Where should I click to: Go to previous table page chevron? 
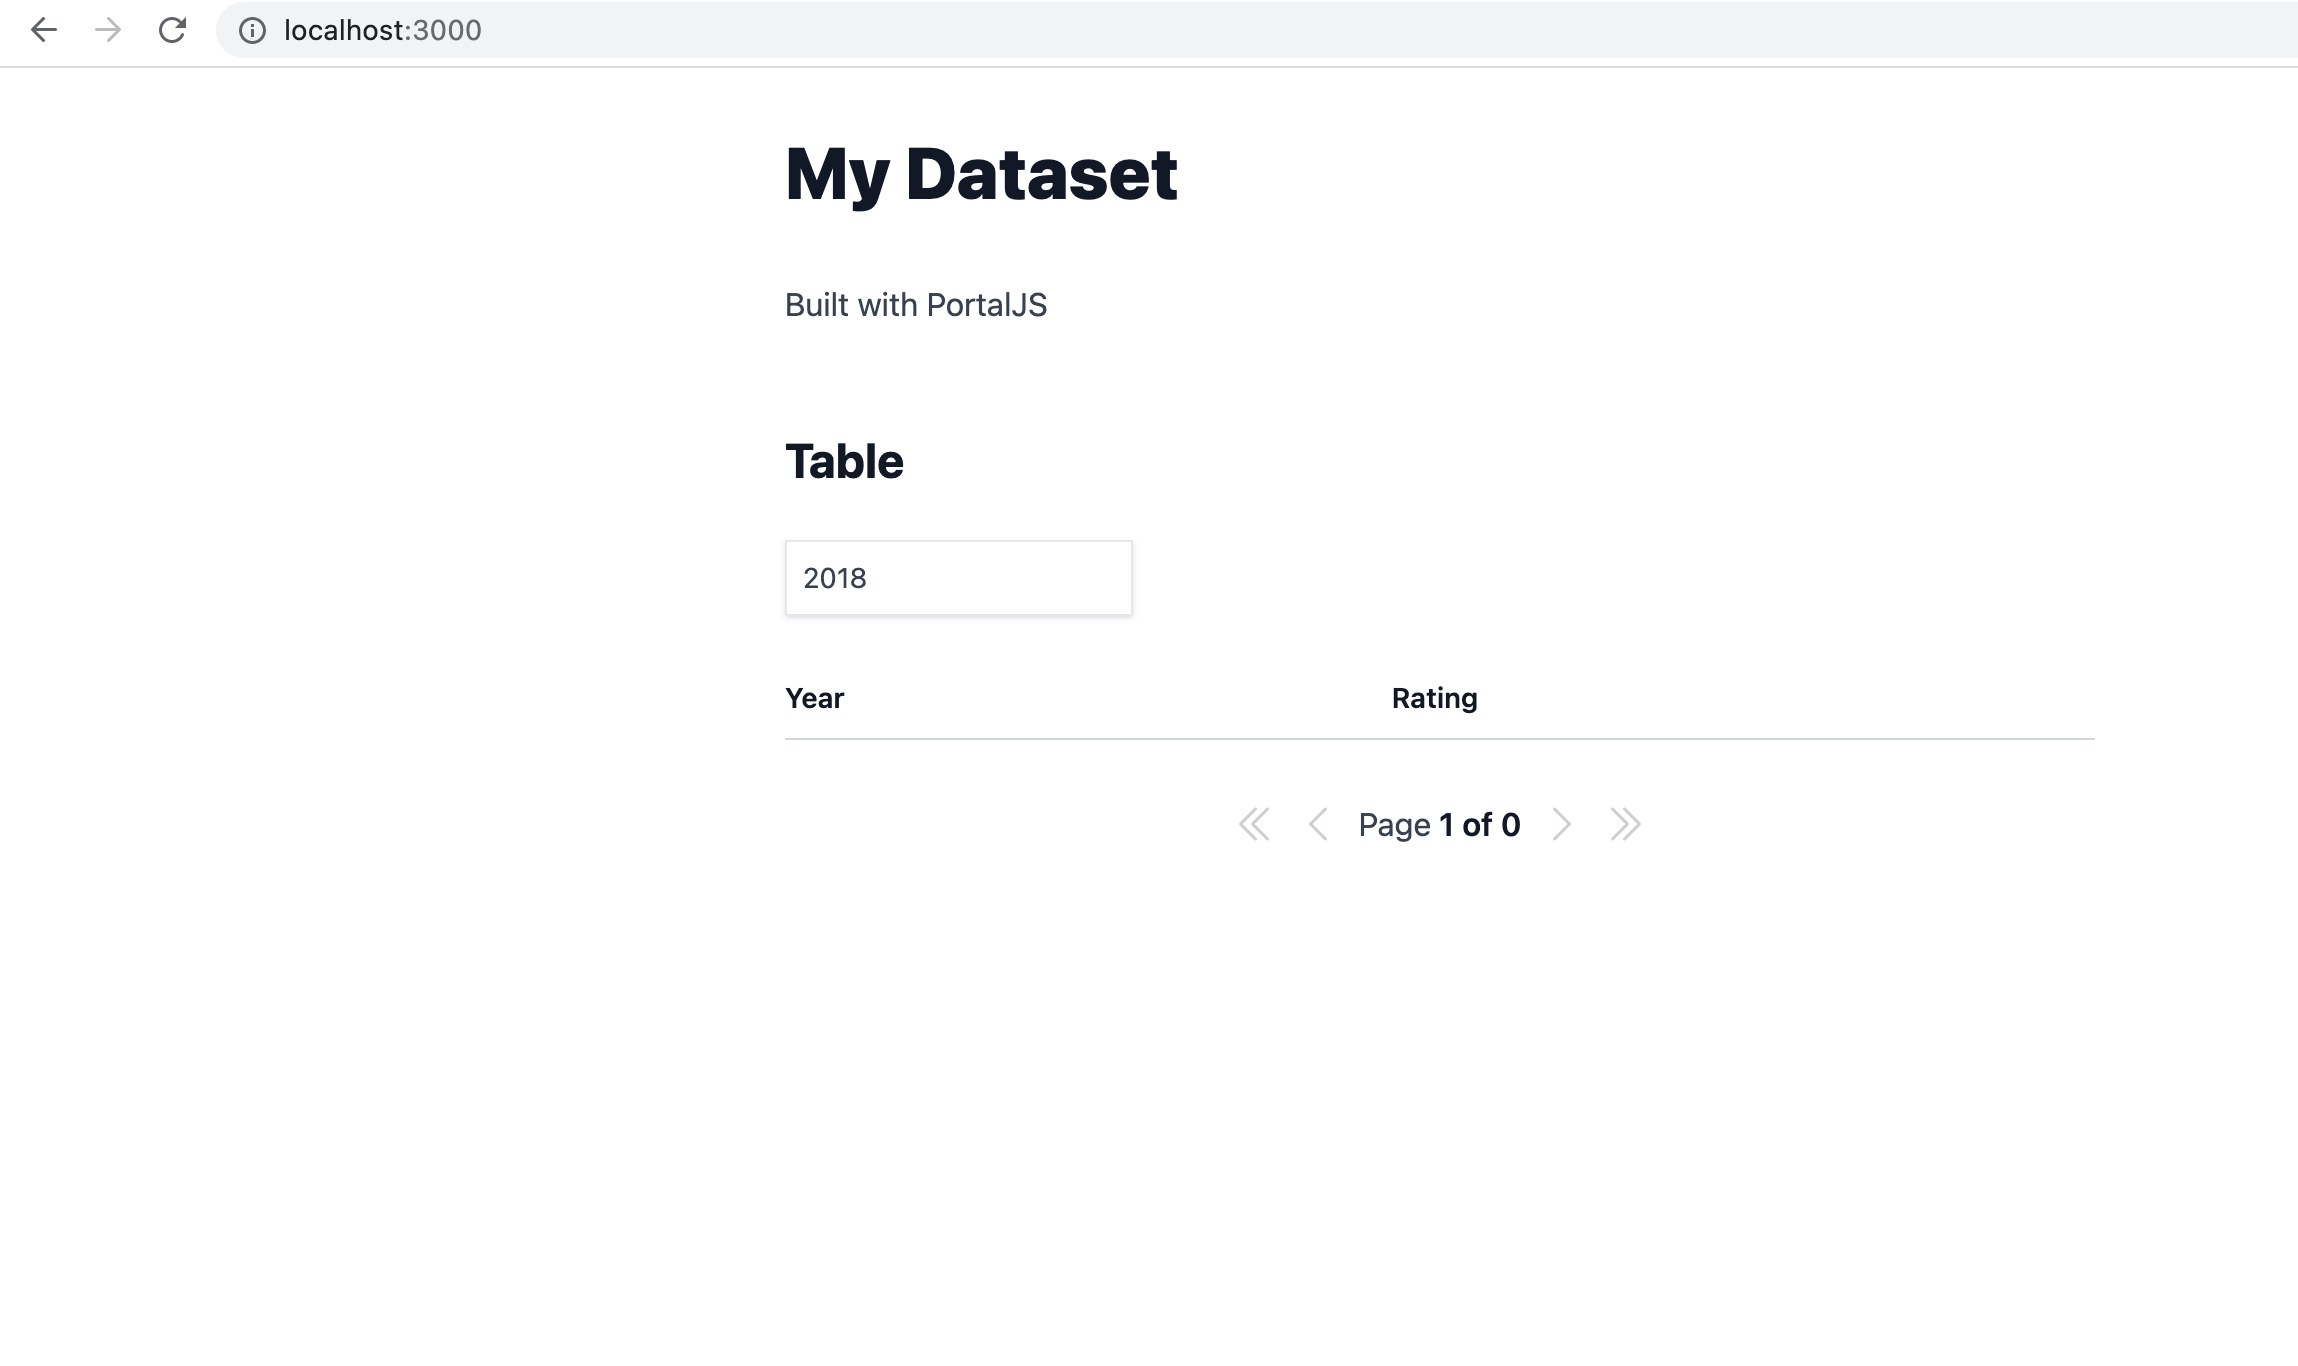tap(1318, 824)
